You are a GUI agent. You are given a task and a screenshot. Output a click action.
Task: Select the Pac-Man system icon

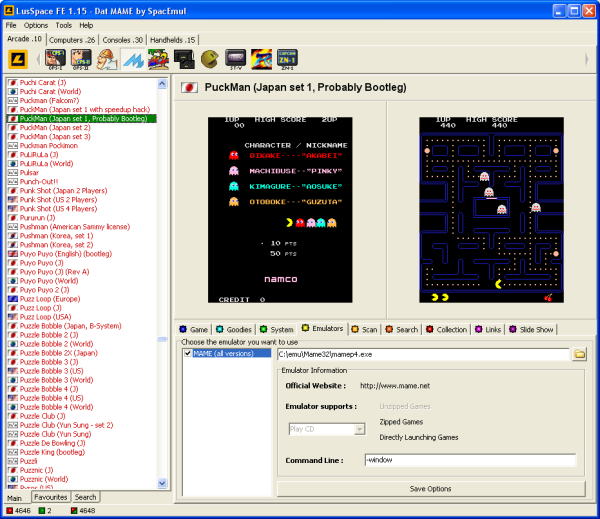[x=209, y=60]
